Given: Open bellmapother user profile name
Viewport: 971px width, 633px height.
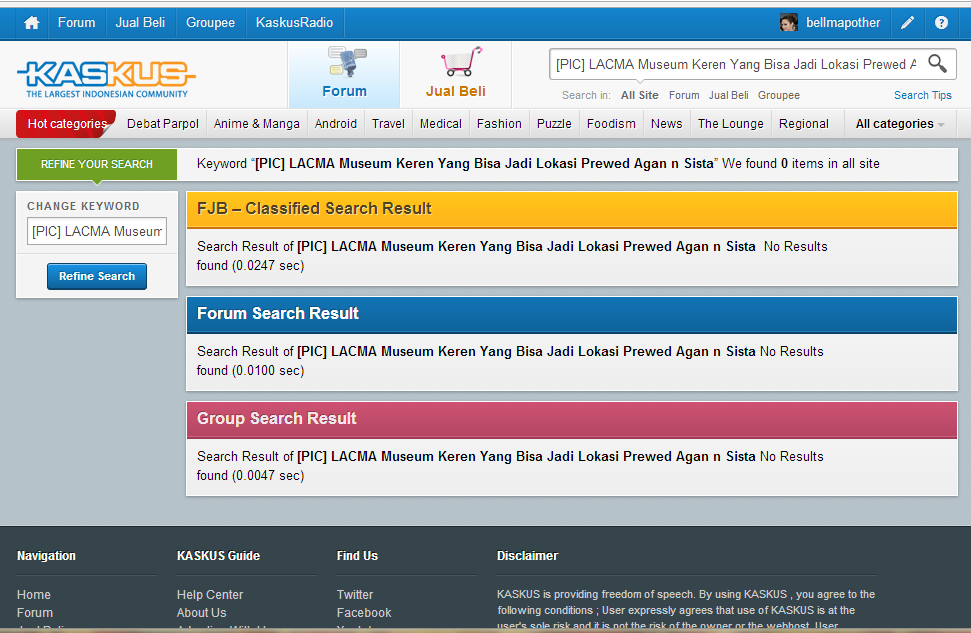Looking at the screenshot, I should (843, 23).
